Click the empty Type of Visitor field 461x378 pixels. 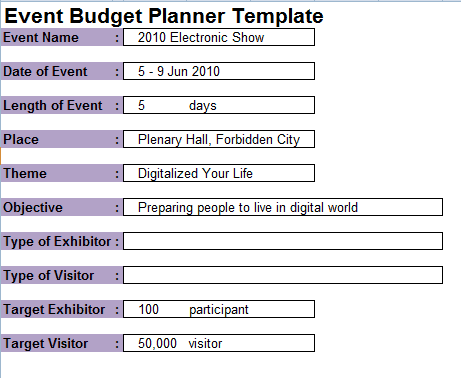tap(283, 275)
